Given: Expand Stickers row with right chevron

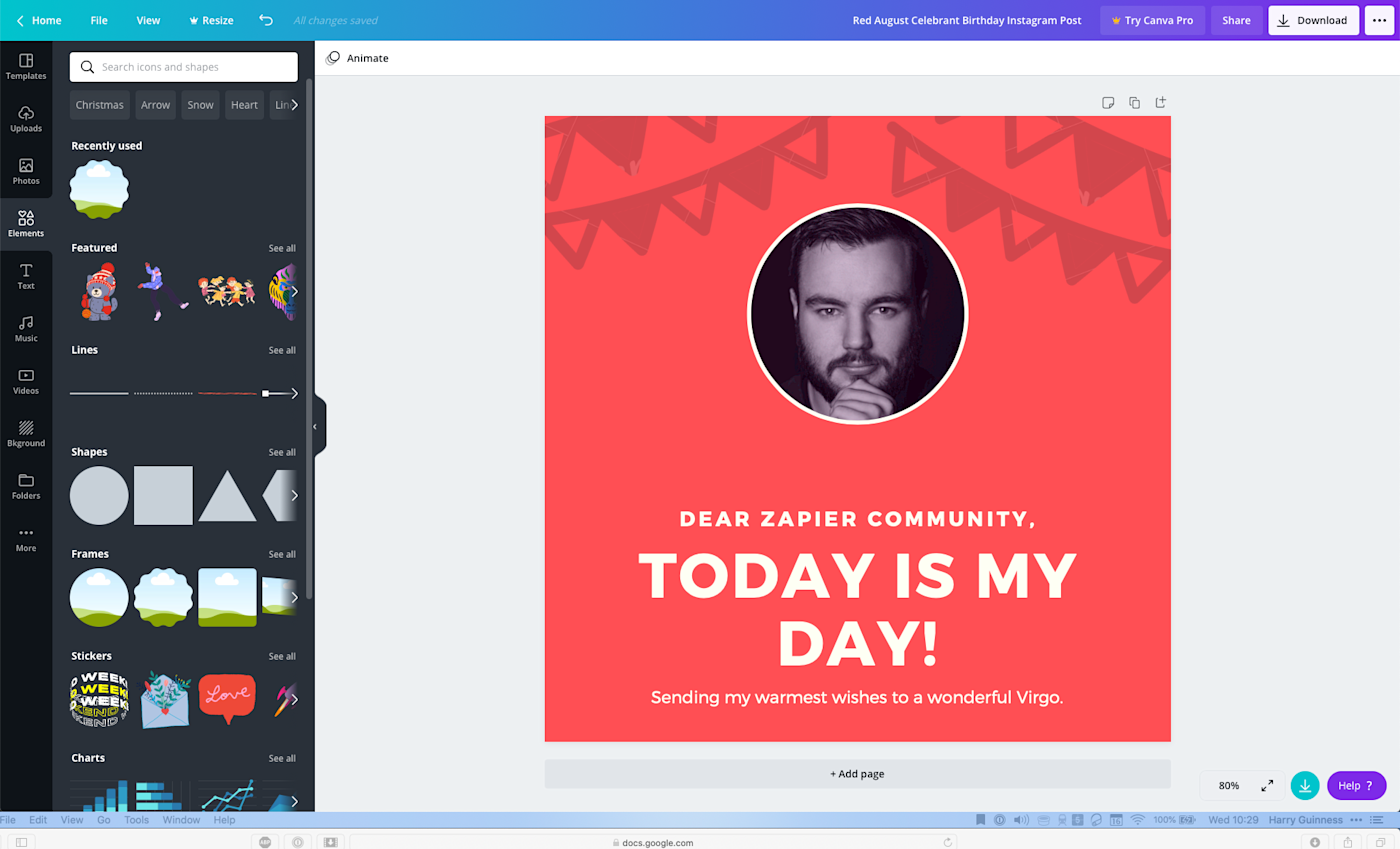Looking at the screenshot, I should (x=294, y=699).
